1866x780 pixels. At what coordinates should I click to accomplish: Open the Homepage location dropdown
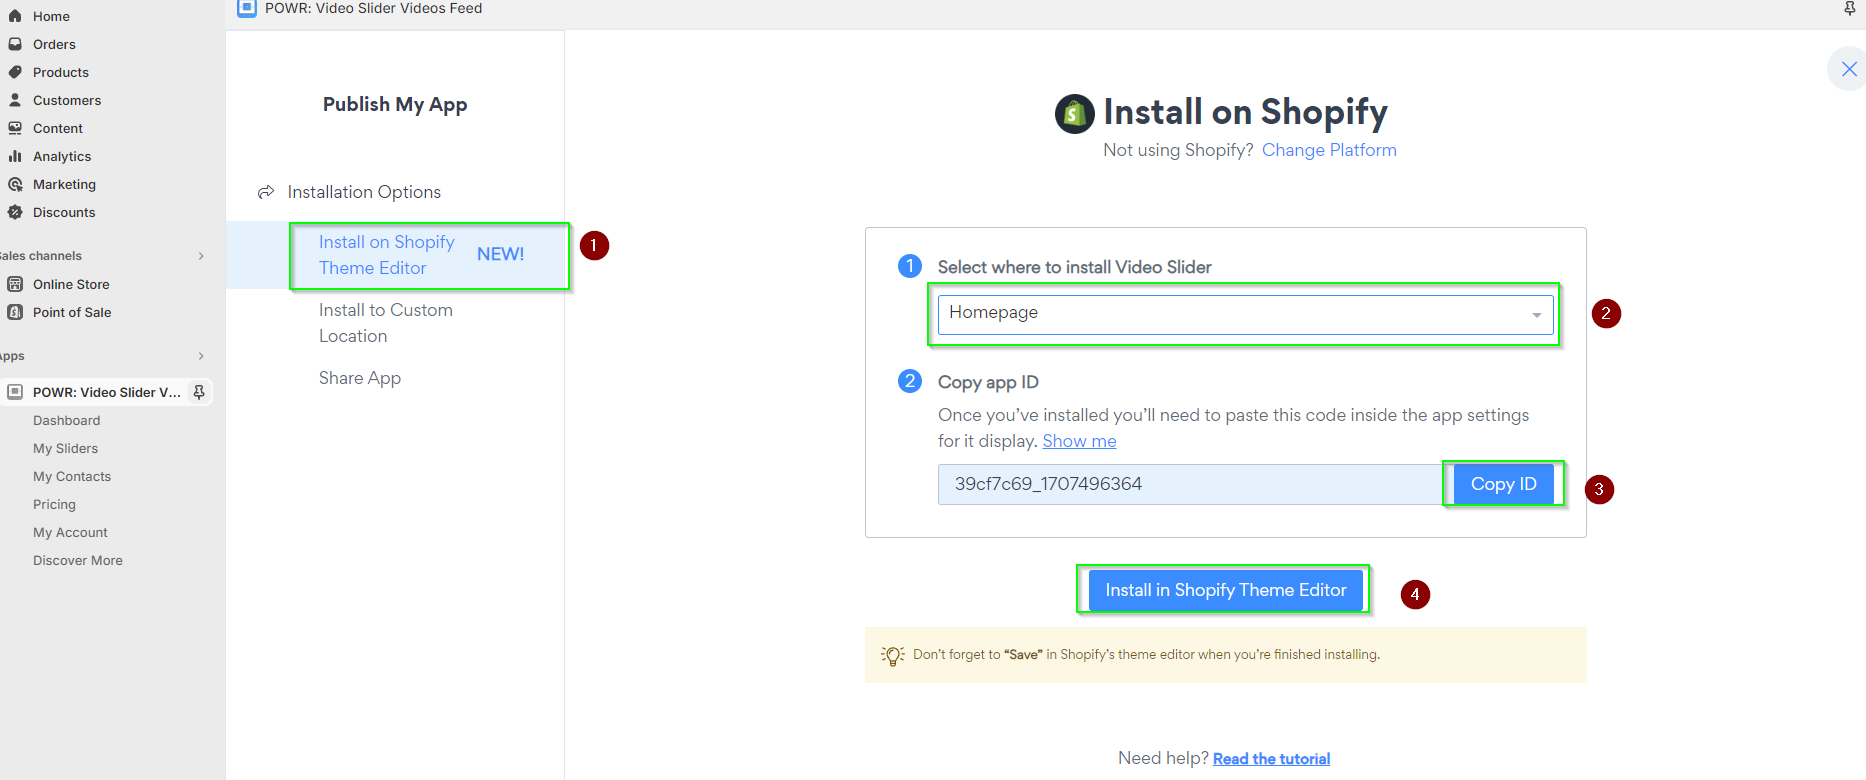click(1245, 314)
